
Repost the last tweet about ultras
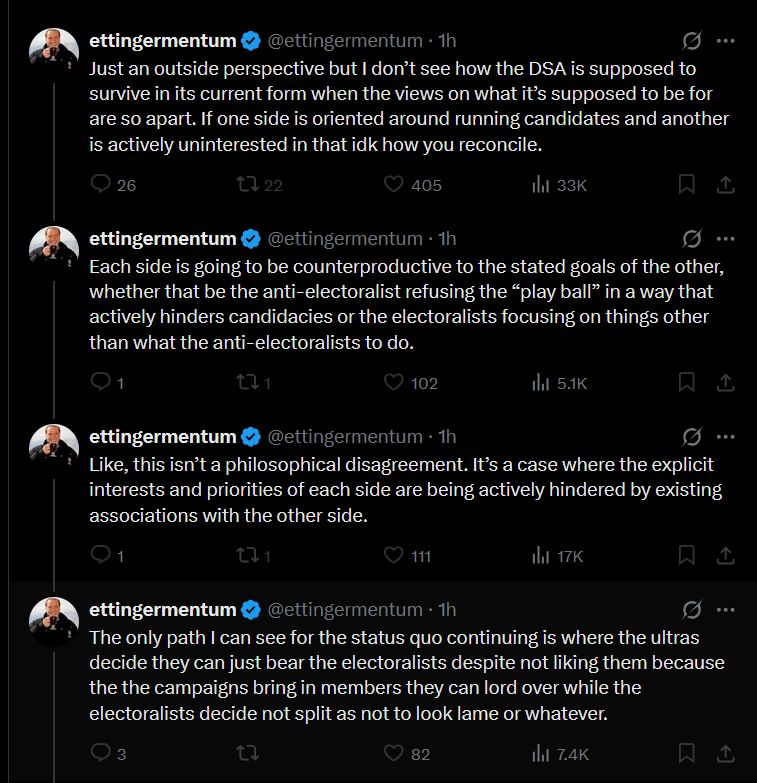point(247,753)
